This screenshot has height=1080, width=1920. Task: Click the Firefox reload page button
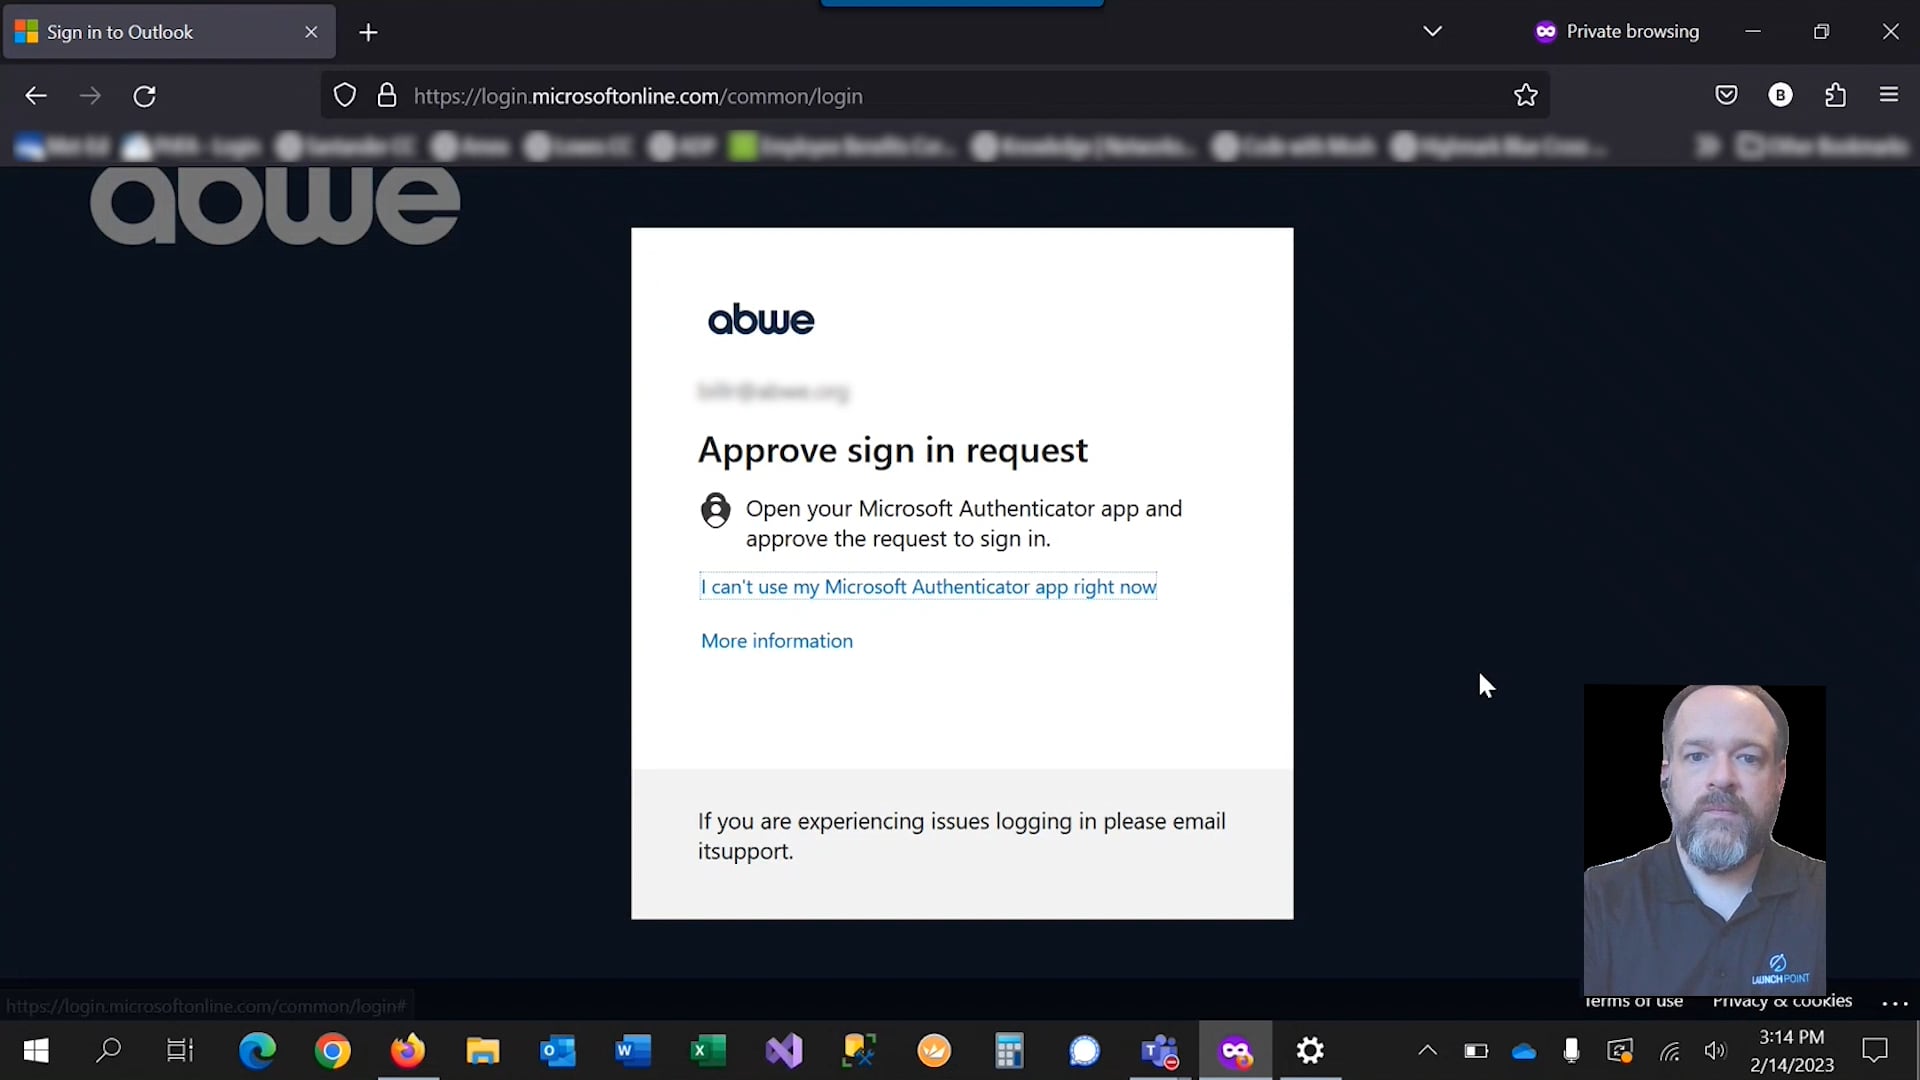pos(145,96)
